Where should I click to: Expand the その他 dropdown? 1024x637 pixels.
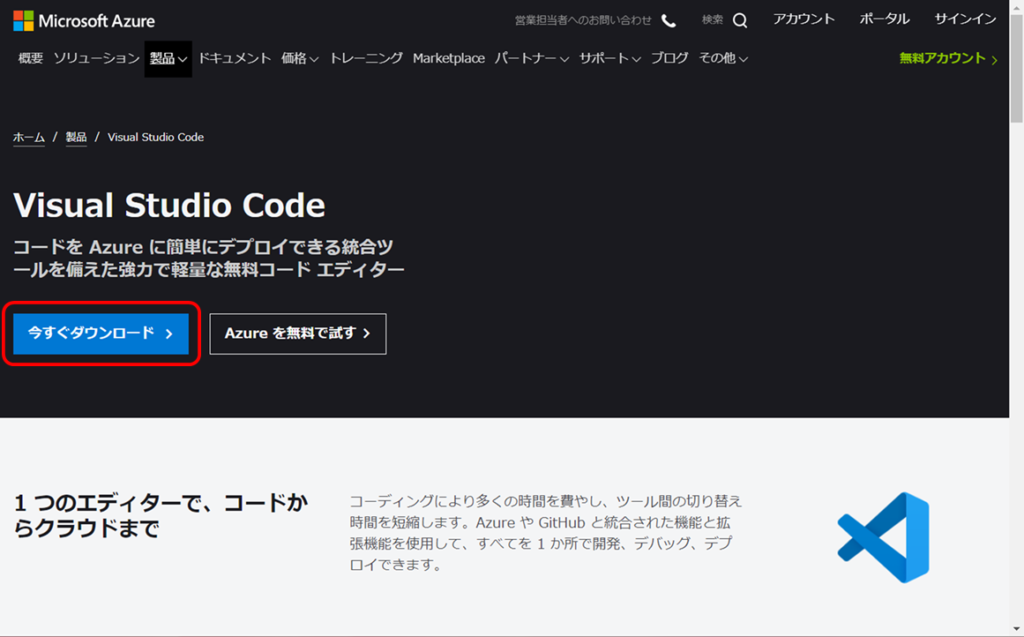pos(723,58)
